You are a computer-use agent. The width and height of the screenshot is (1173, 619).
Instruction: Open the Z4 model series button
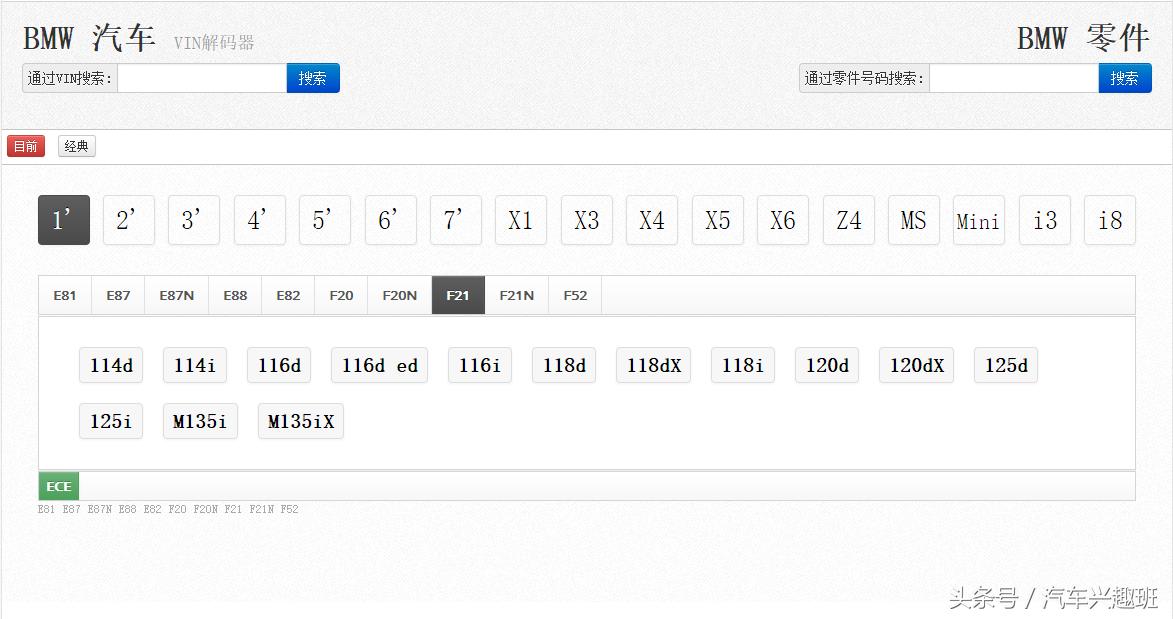(x=848, y=220)
